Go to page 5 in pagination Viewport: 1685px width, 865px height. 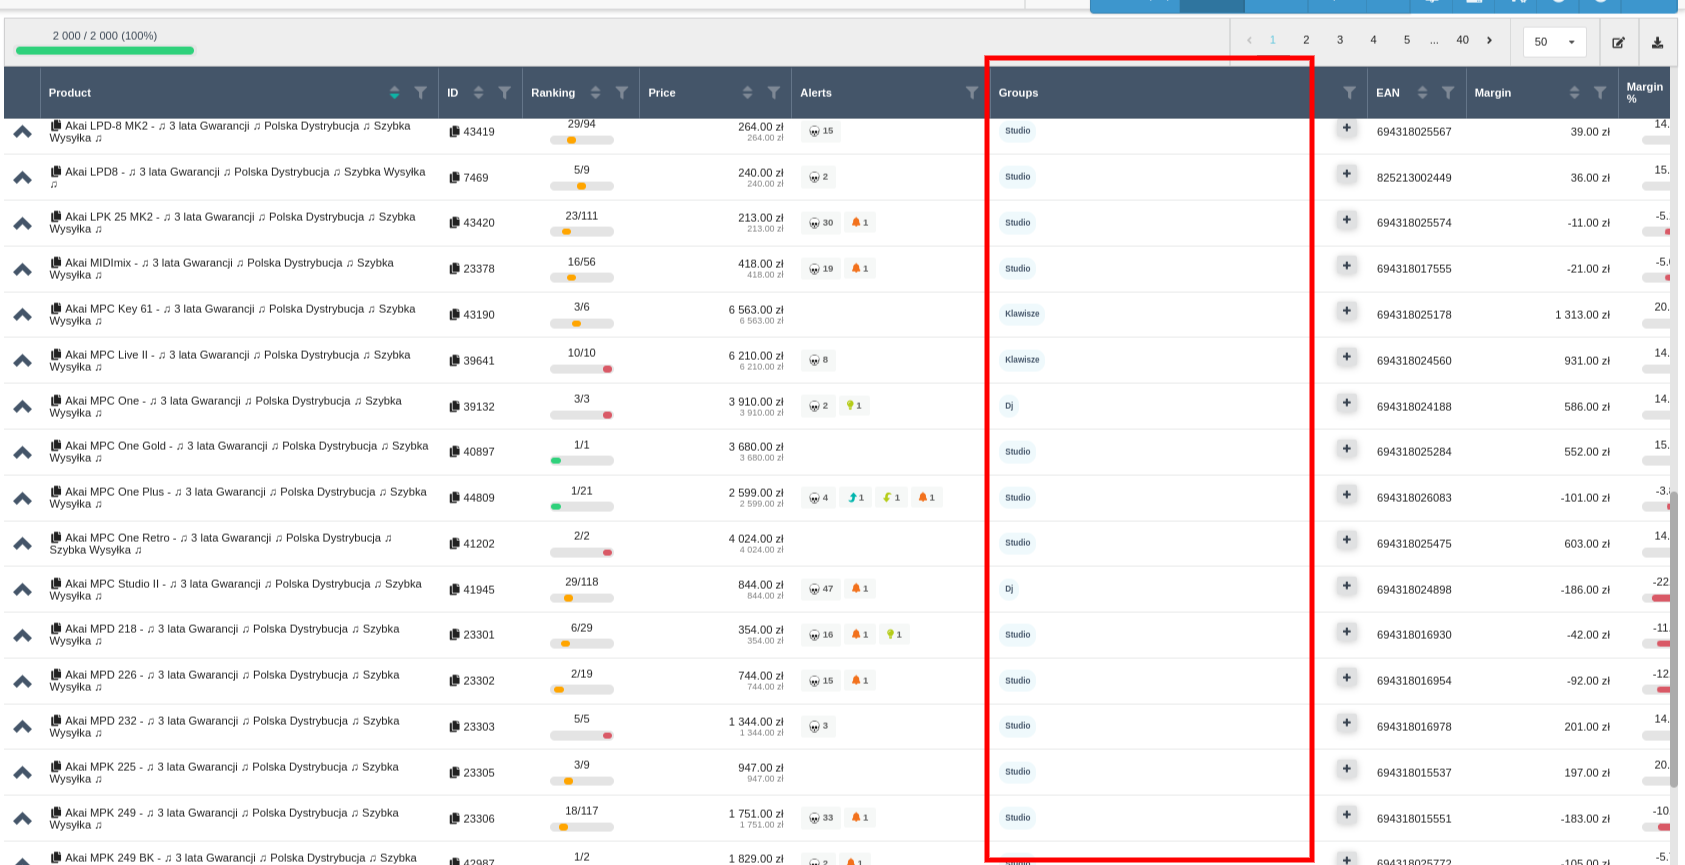point(1406,40)
